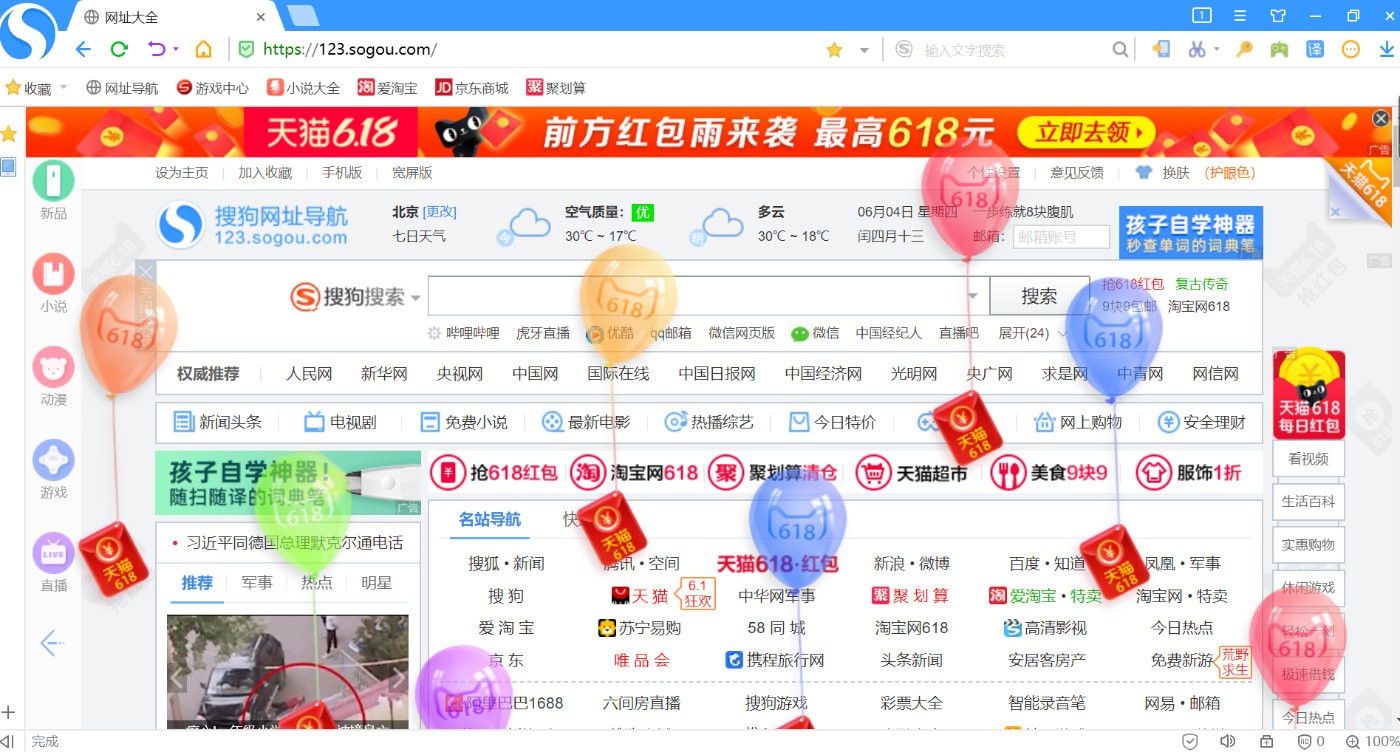Open the 小说大全 bookmark
1400x752 pixels.
(x=303, y=88)
